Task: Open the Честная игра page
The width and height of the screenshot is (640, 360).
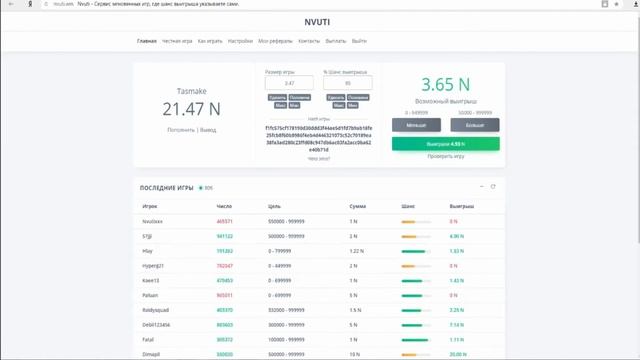Action: point(177,41)
